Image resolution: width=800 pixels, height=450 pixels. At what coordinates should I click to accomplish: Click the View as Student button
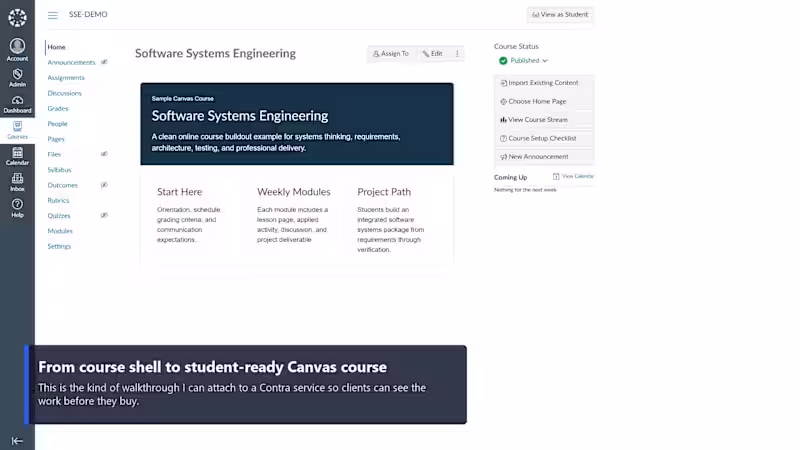(560, 14)
